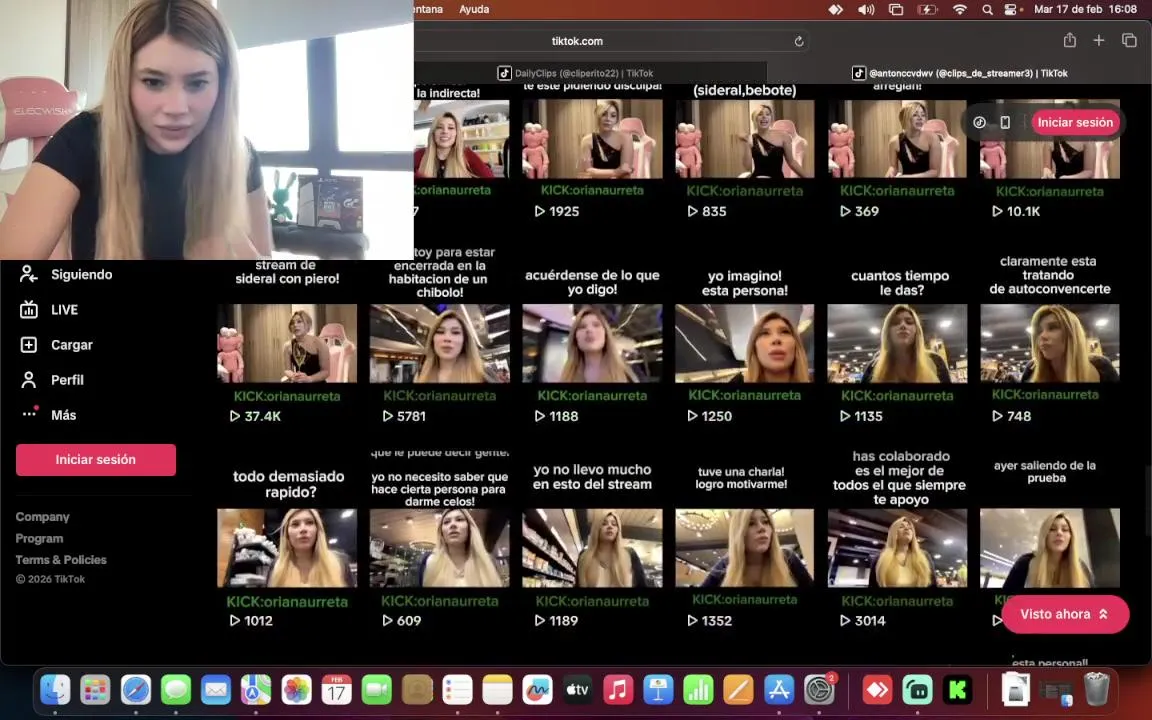Open Pages from the Dock
The image size is (1152, 720).
point(738,690)
